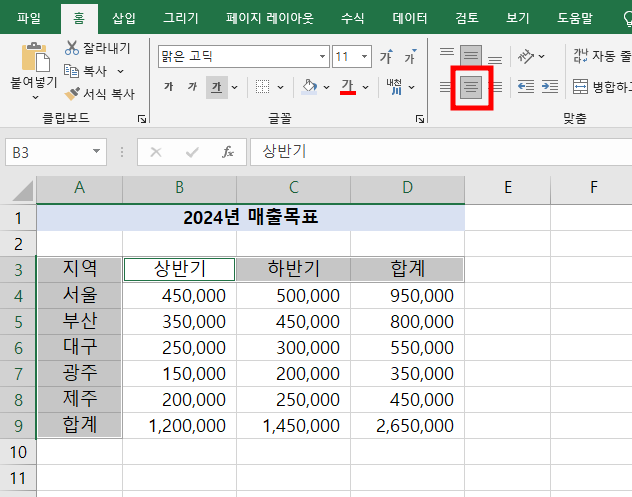Align text to the left

445,87
